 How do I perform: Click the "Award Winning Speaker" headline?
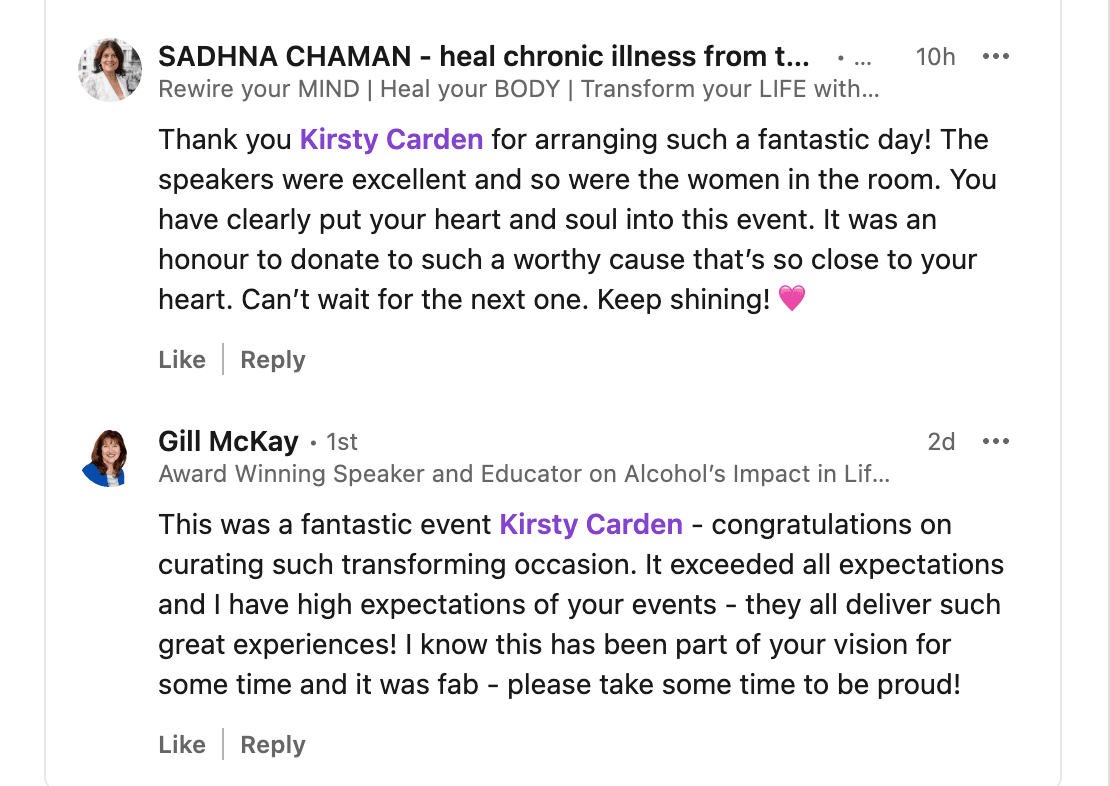coord(523,474)
